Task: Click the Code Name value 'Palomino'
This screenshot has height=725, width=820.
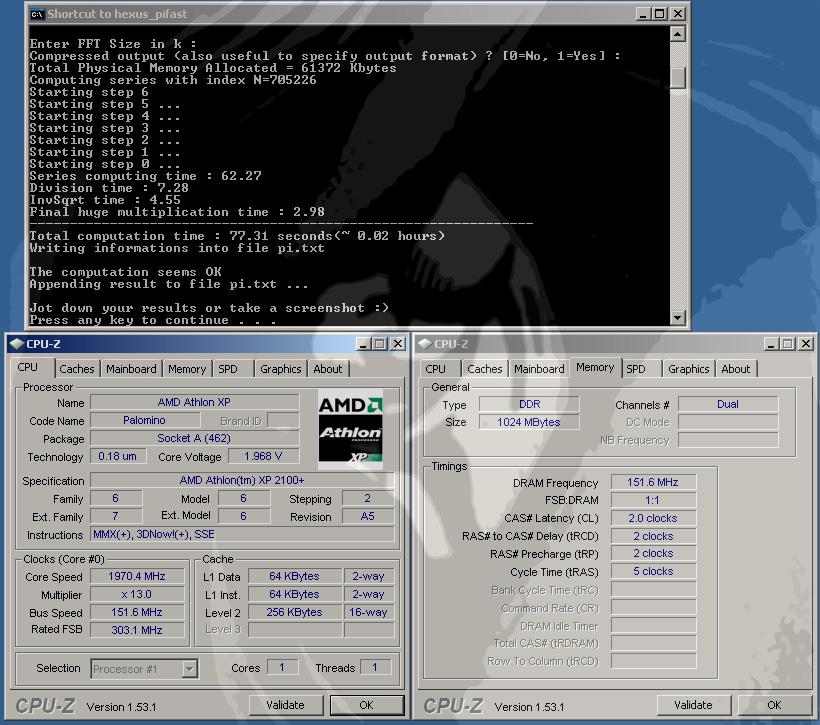Action: [x=145, y=420]
